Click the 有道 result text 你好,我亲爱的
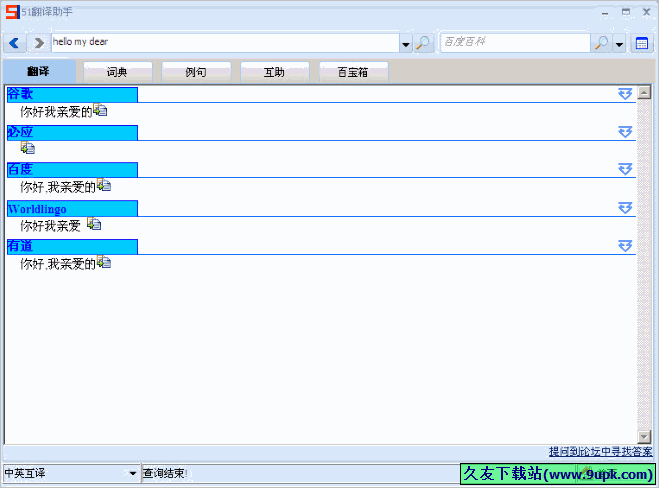Screen dimensions: 659x488 click(58, 264)
